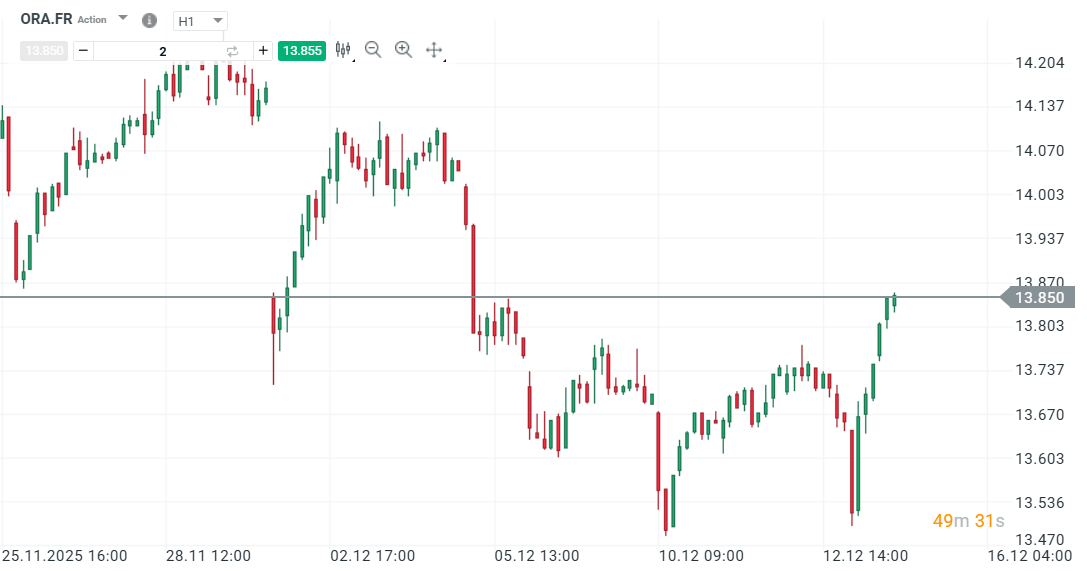Zoom in the chart
The image size is (1087, 571).
[403, 50]
